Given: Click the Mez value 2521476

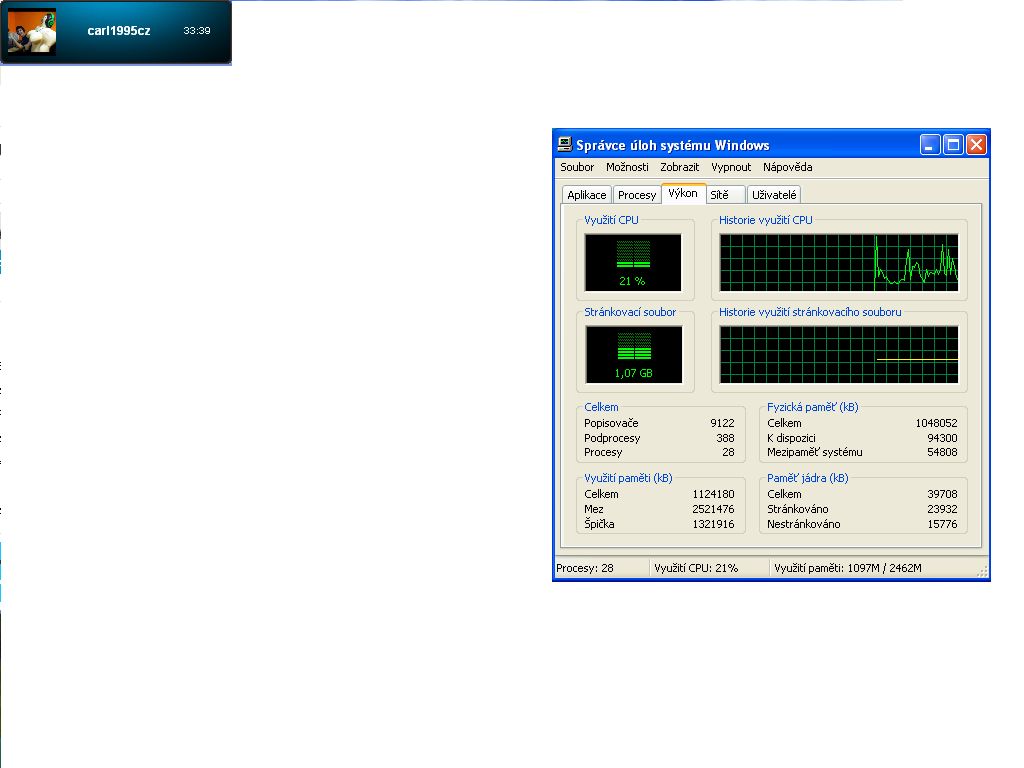Looking at the screenshot, I should tap(713, 509).
